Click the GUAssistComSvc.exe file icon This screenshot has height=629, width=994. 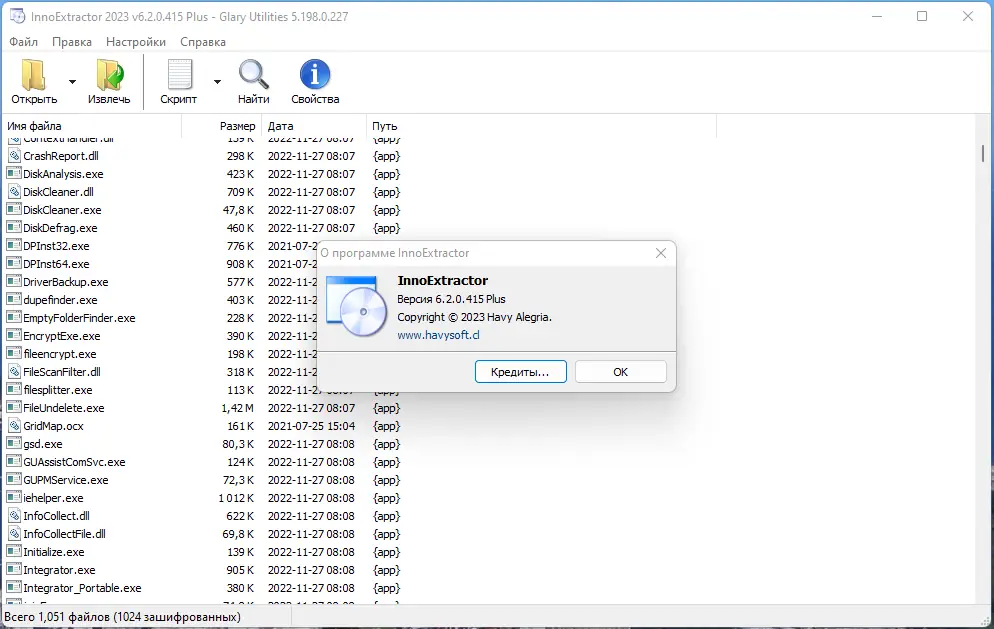[14, 462]
